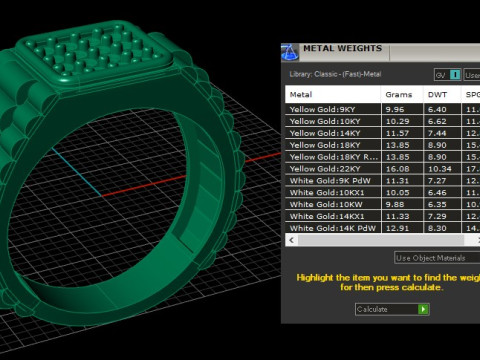The width and height of the screenshot is (480, 360).
Task: Click the 16.08 grams value
Action: 397,169
